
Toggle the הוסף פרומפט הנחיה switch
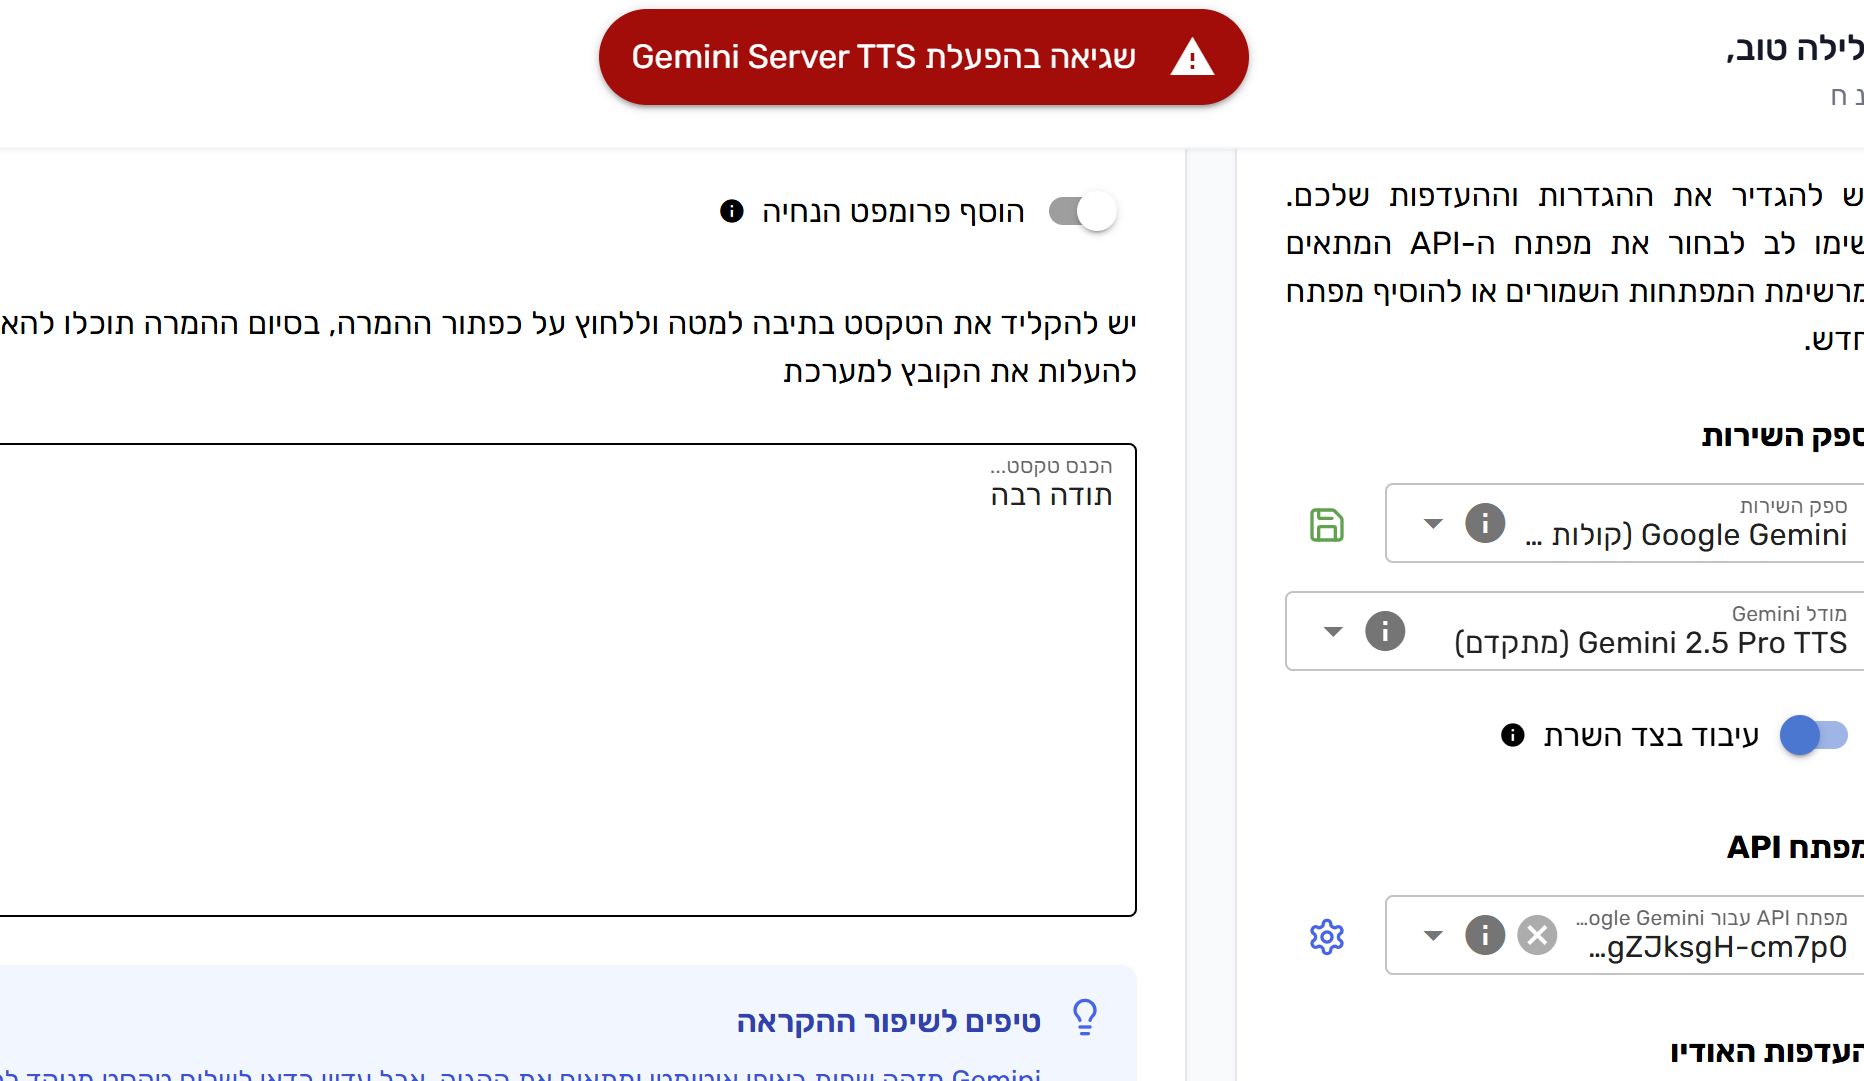click(x=1082, y=211)
